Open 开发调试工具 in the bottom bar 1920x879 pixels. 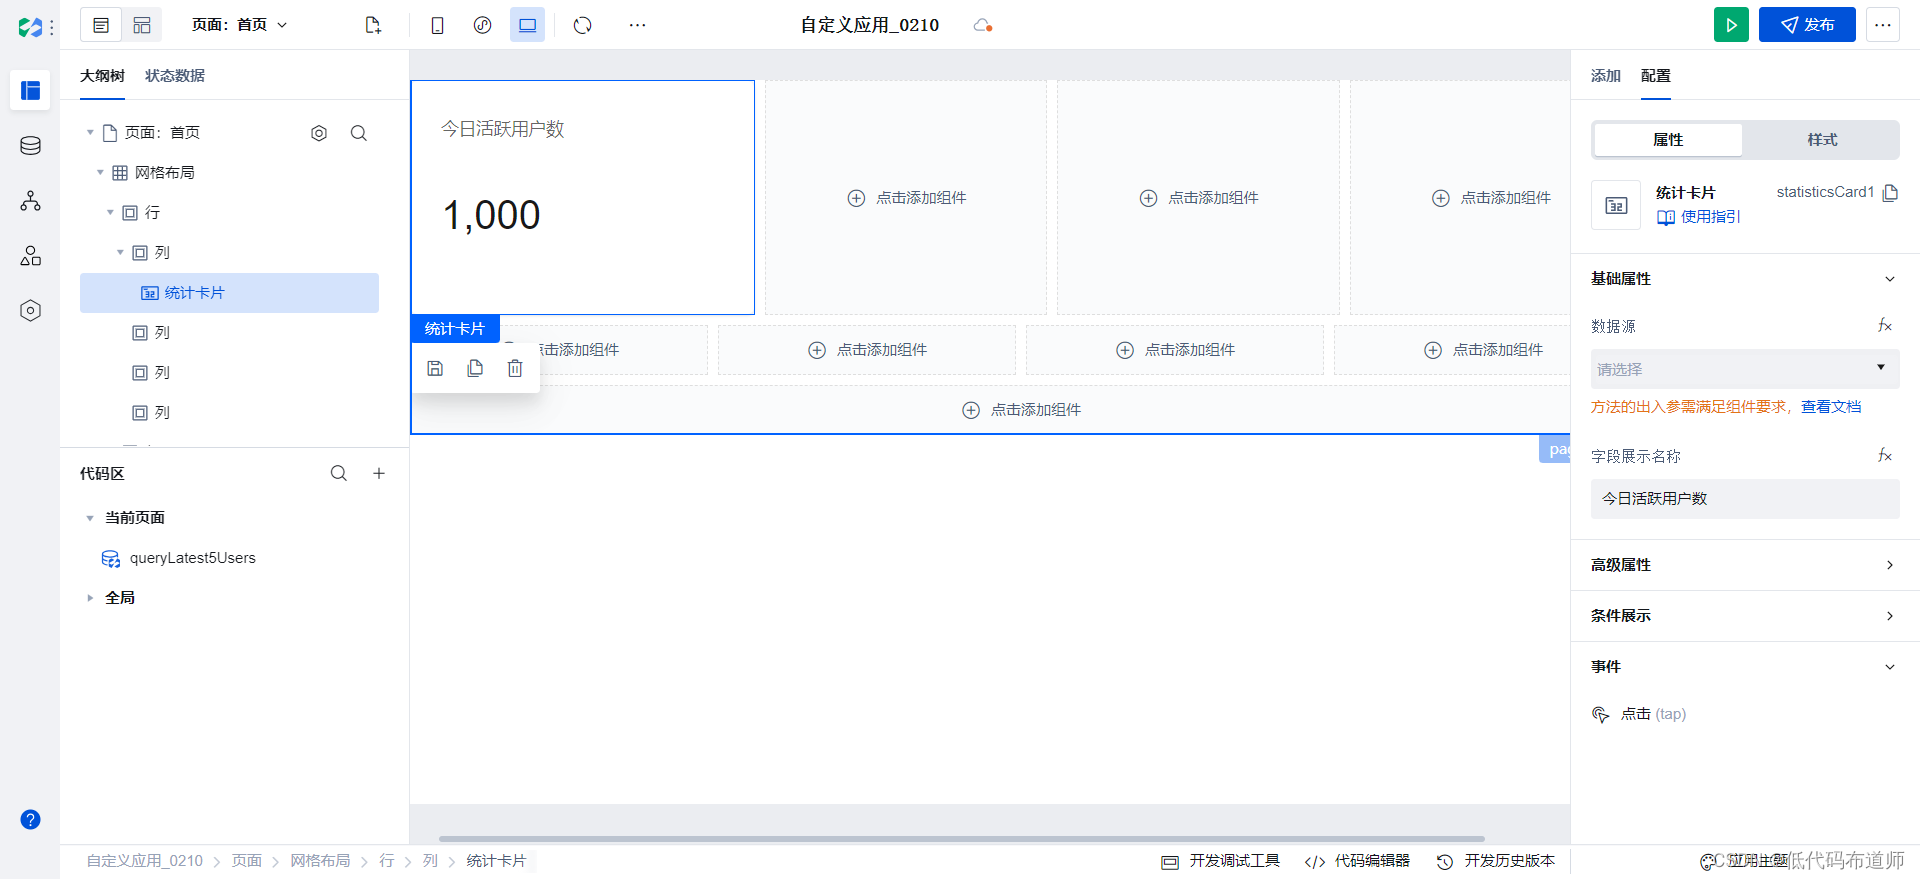coord(1221,861)
